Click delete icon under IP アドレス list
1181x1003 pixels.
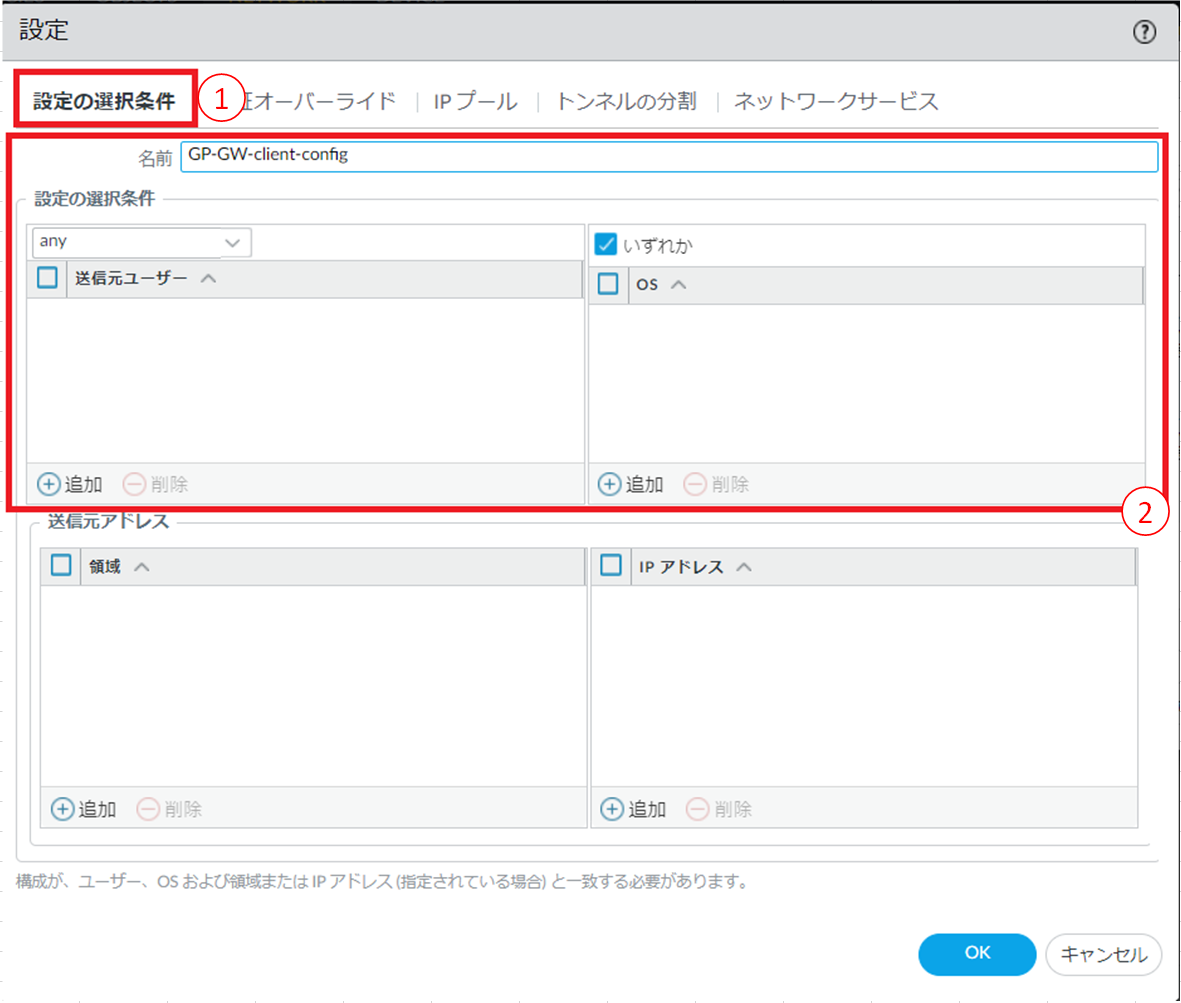click(698, 809)
